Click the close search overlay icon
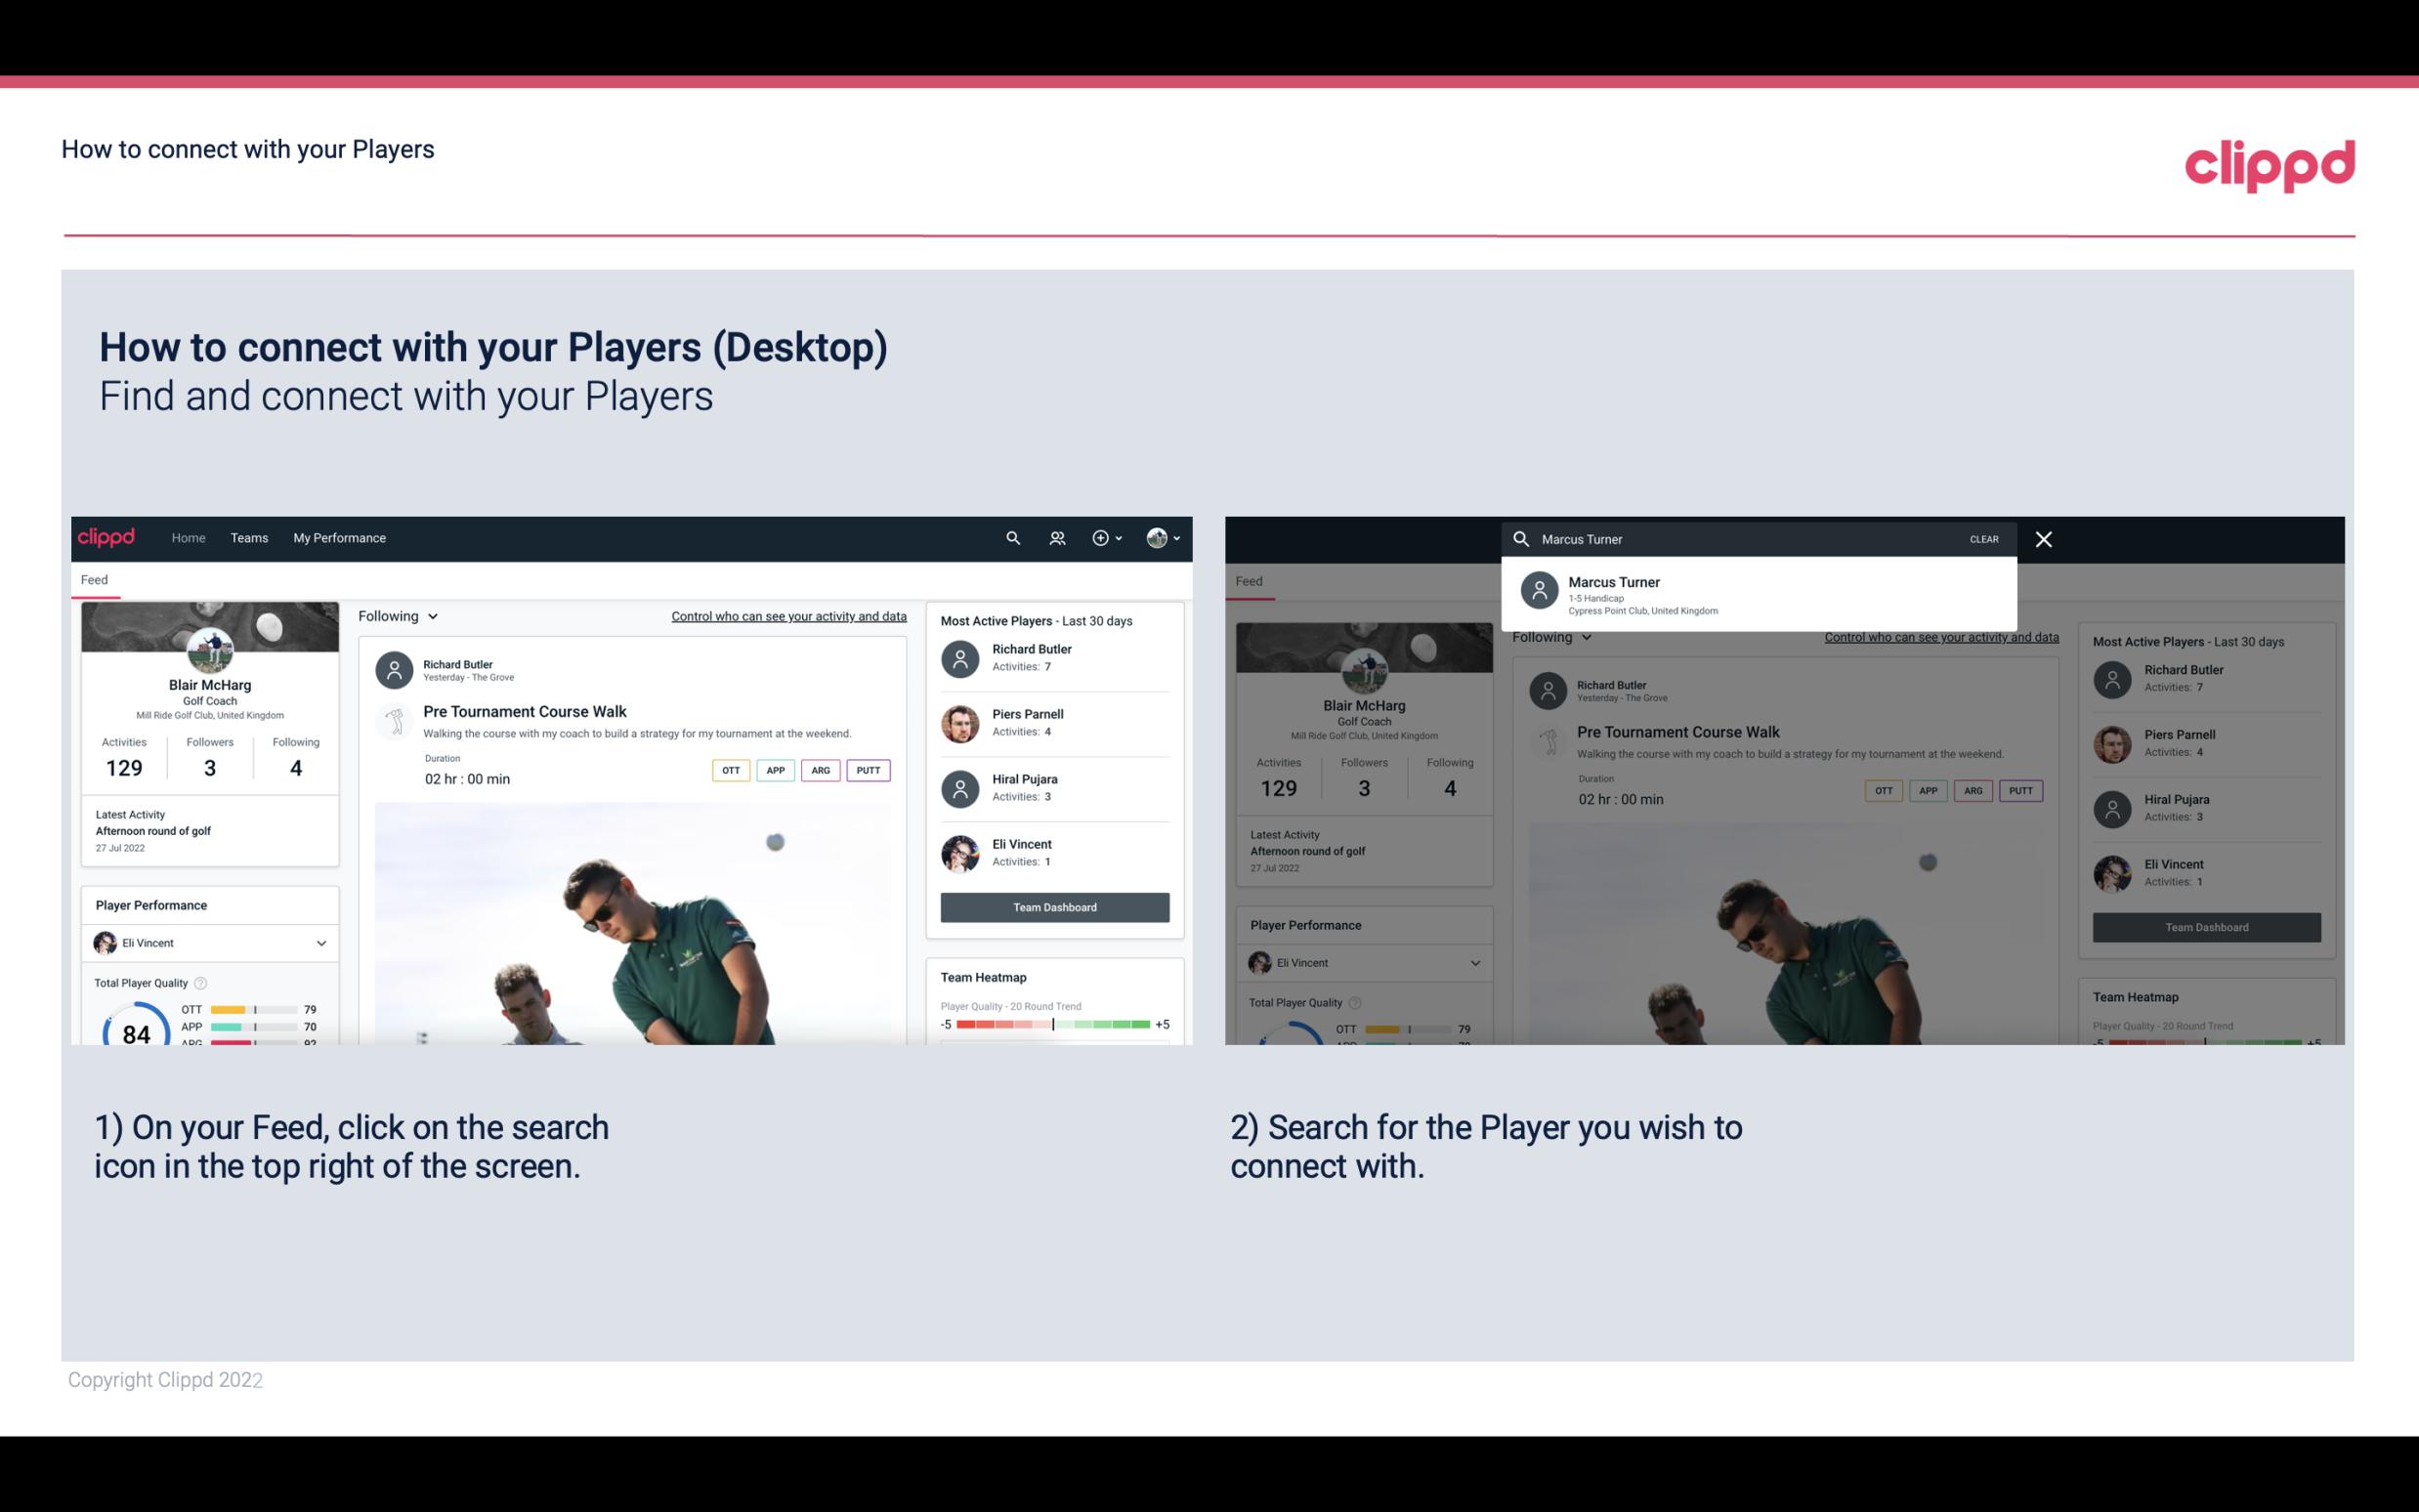Screen dimensions: 2419x1512 tap(2047, 538)
